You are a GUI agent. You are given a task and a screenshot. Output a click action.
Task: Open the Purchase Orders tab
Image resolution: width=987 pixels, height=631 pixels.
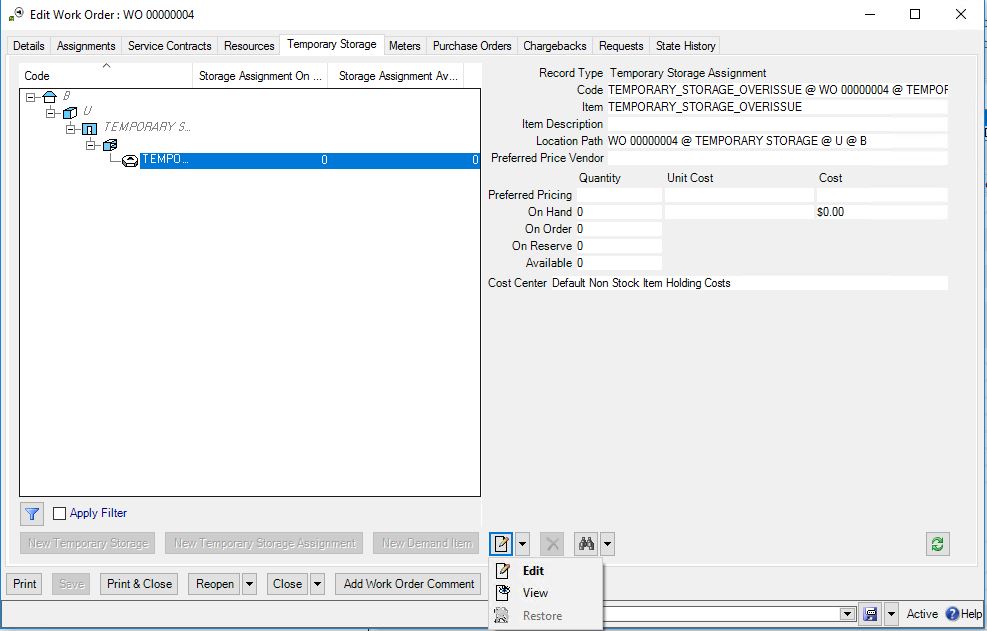click(472, 46)
